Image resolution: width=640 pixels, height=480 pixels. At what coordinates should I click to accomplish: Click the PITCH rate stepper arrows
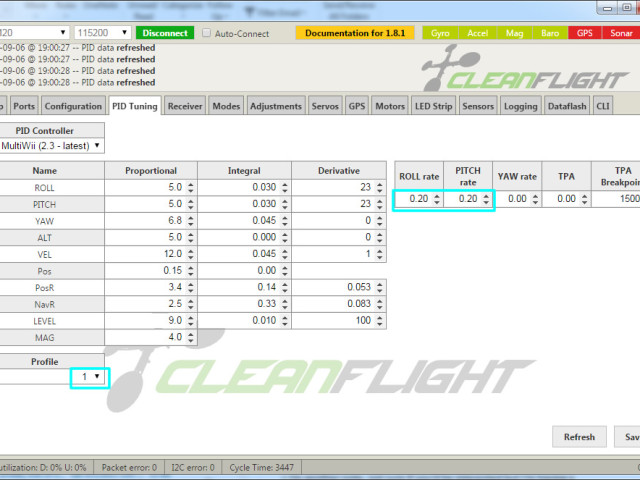(x=486, y=199)
